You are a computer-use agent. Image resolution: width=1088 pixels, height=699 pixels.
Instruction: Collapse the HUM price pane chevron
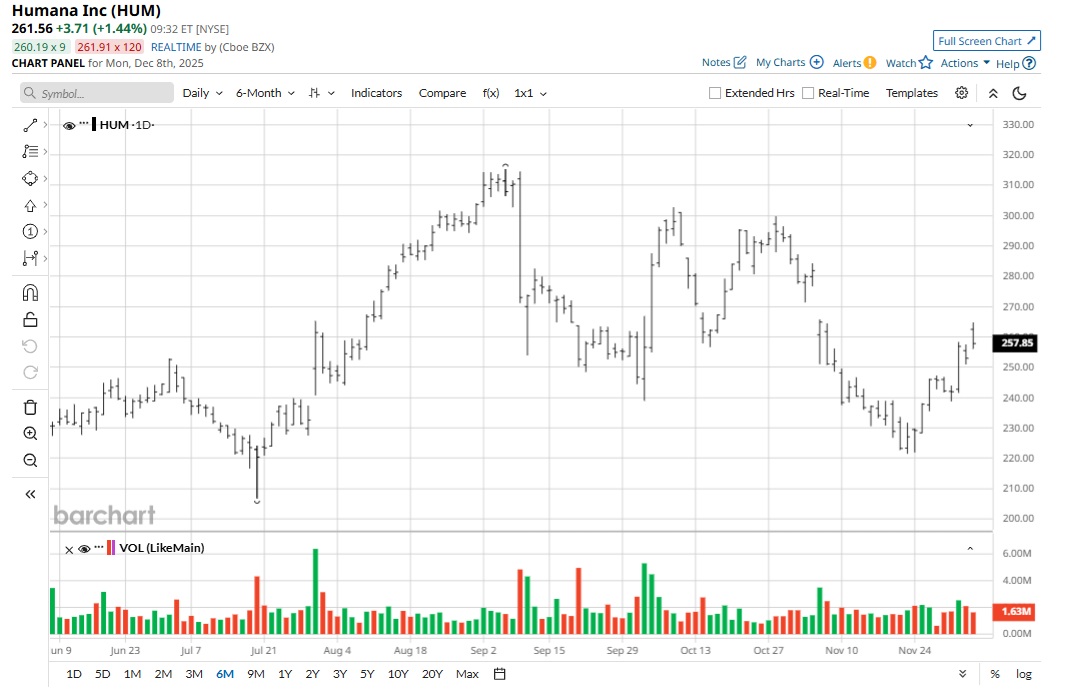coord(970,125)
